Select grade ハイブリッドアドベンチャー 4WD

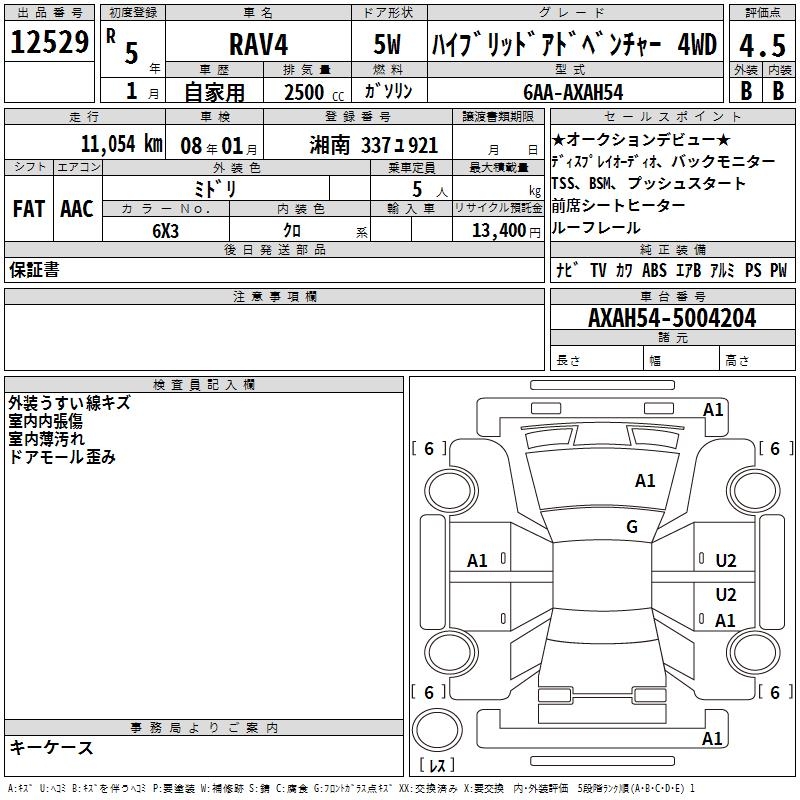click(x=574, y=44)
